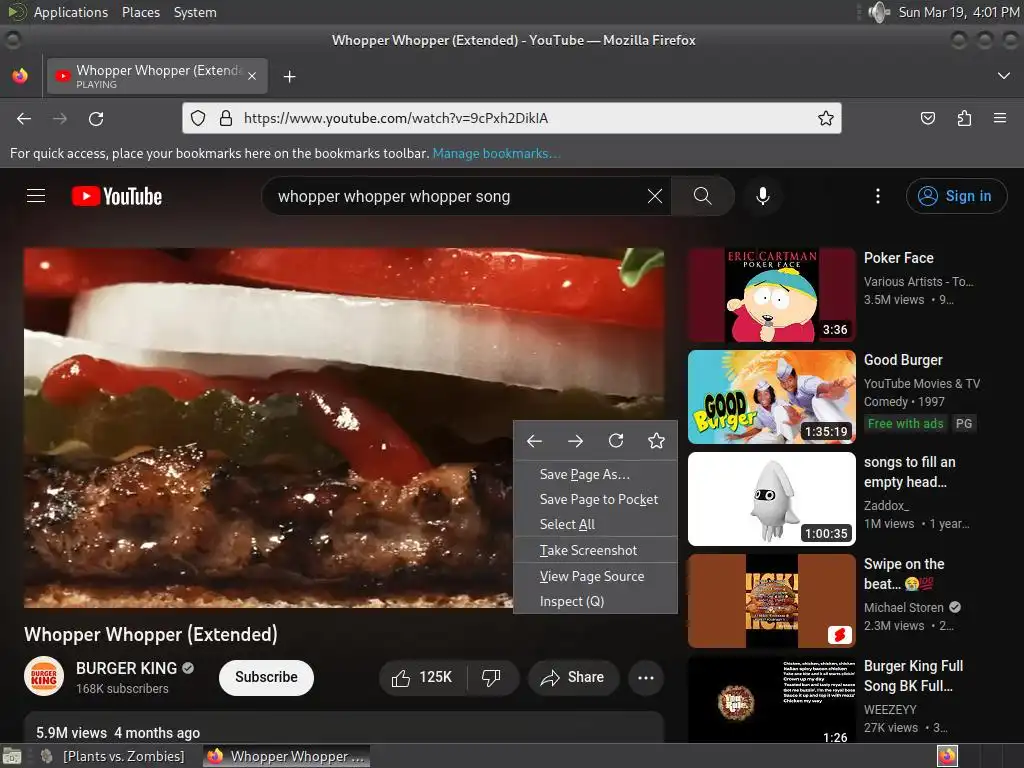The image size is (1024, 768).
Task: Click the Burger King channel avatar
Action: click(44, 677)
